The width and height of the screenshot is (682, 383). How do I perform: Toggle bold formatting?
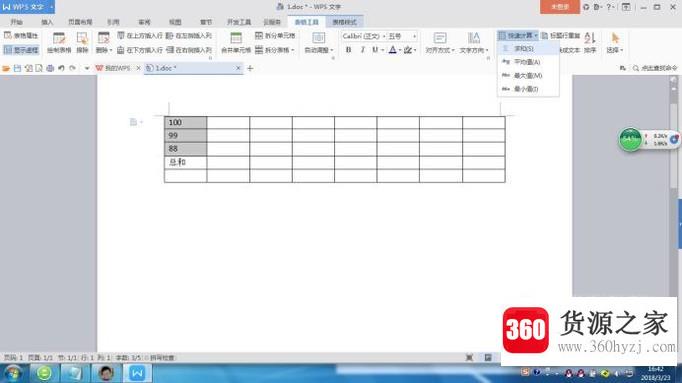point(348,50)
